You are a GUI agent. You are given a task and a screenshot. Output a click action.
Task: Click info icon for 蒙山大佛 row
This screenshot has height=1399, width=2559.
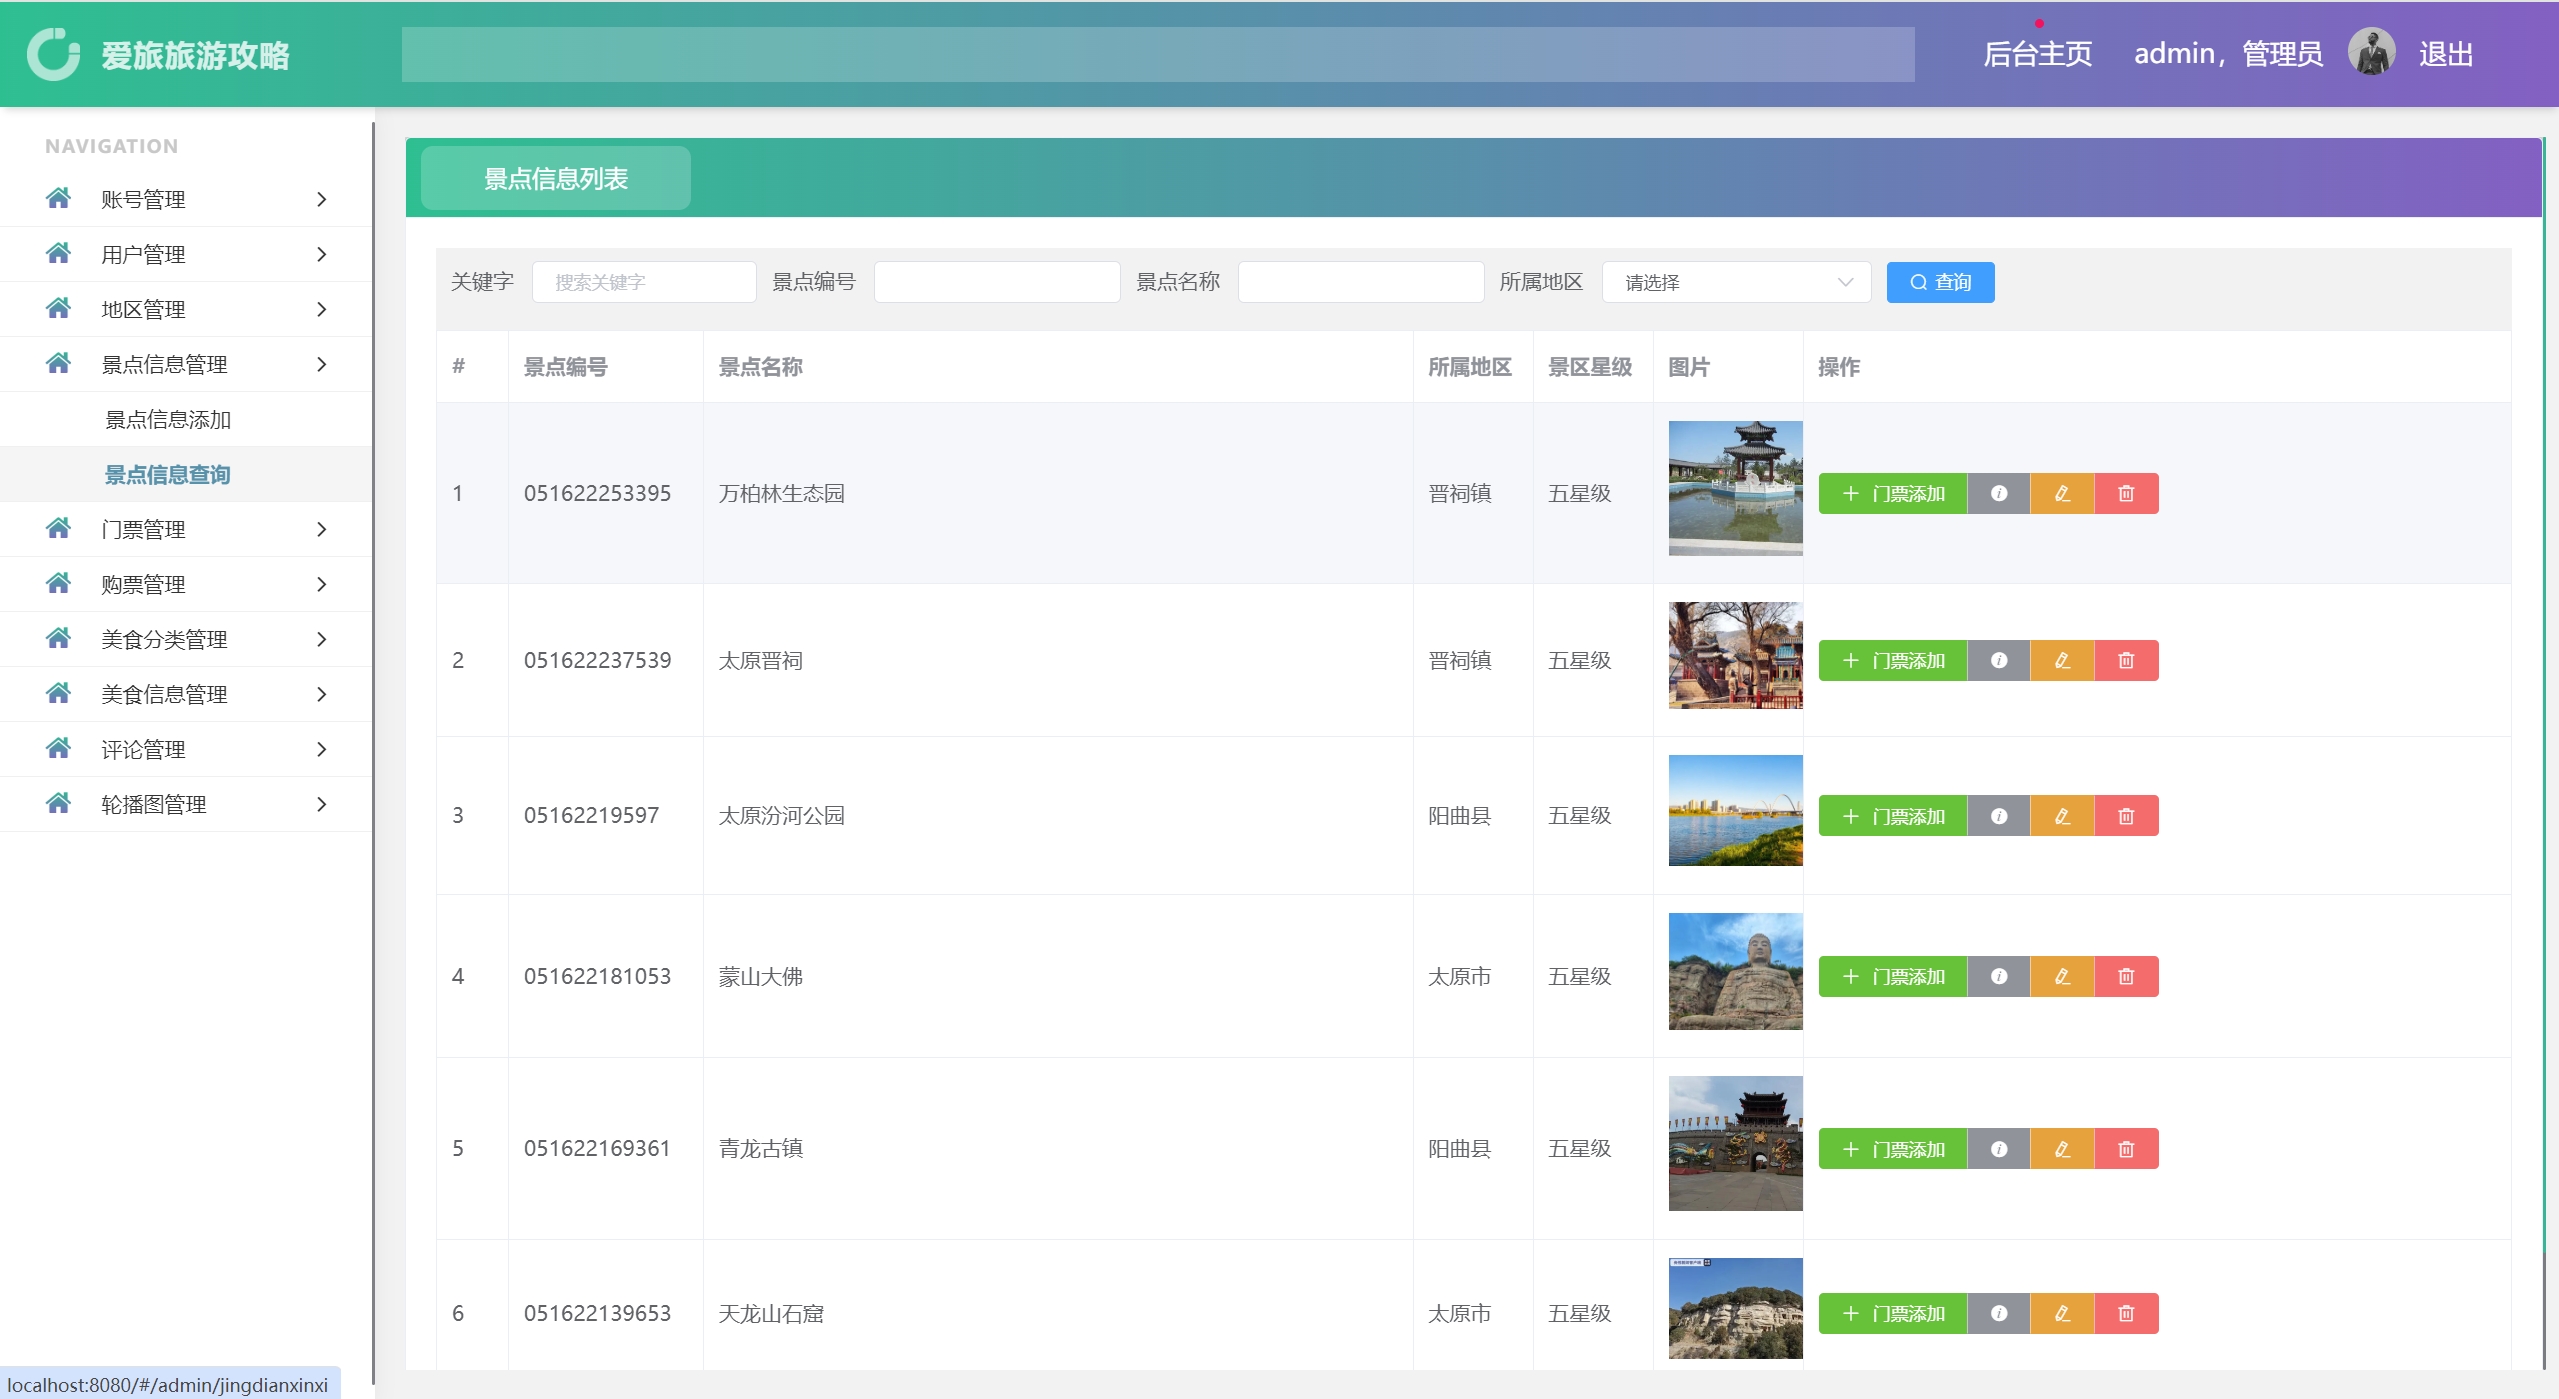click(x=1998, y=976)
